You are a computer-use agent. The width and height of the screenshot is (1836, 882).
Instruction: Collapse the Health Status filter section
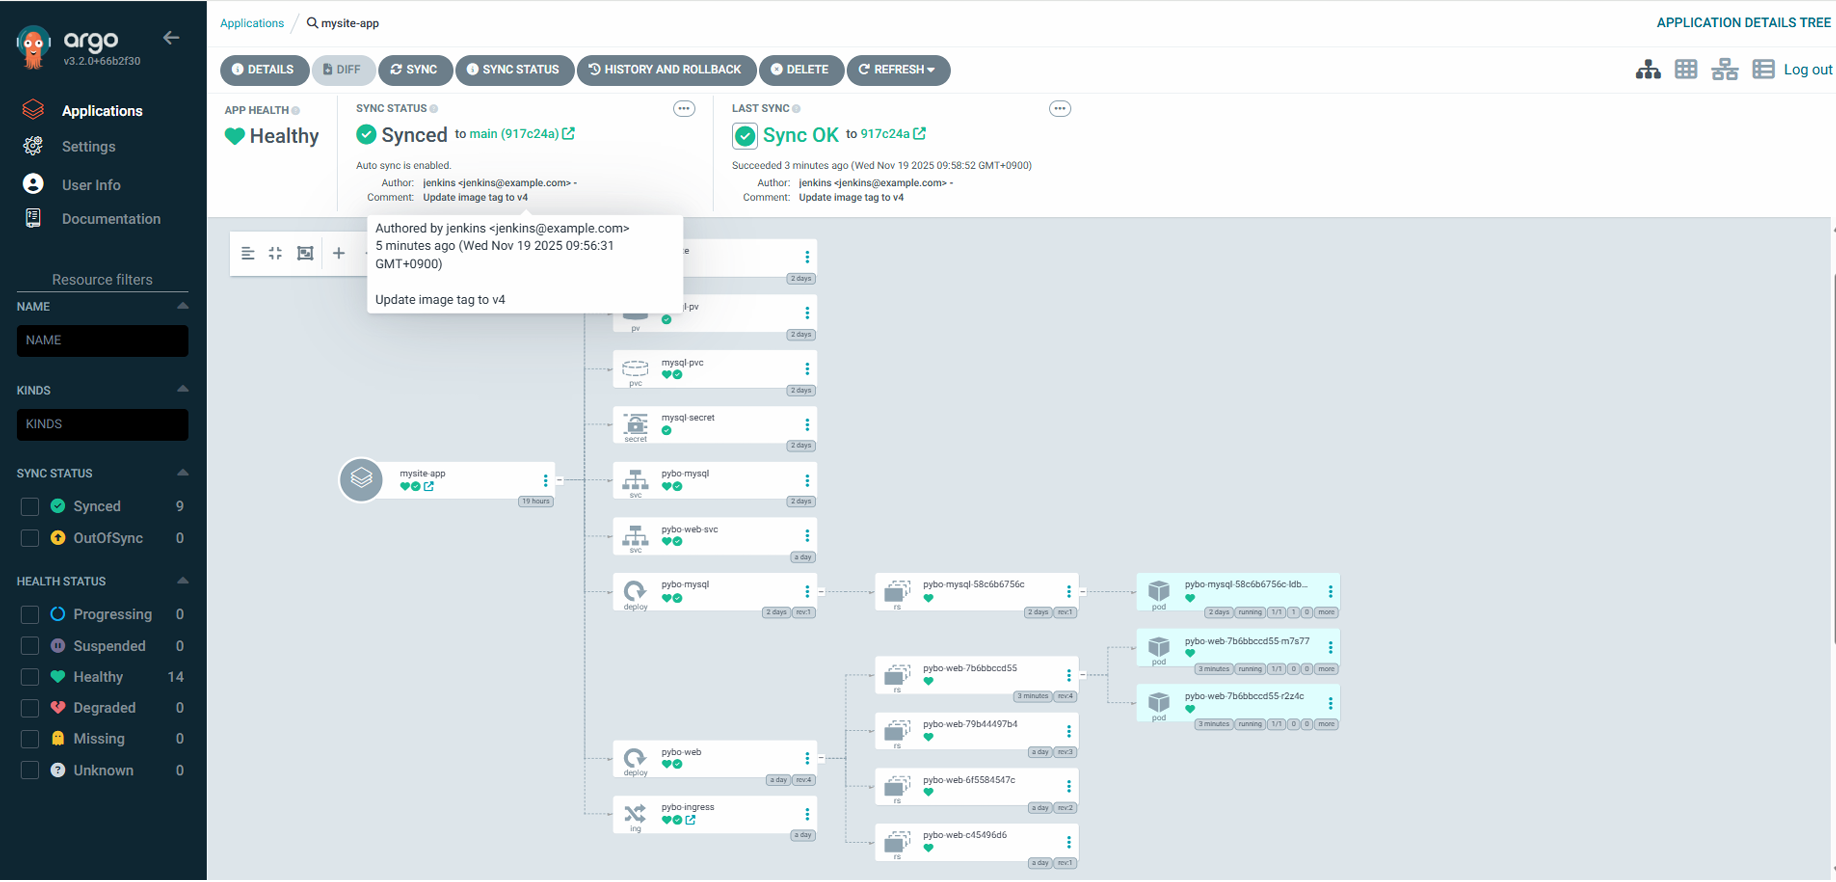(x=182, y=581)
